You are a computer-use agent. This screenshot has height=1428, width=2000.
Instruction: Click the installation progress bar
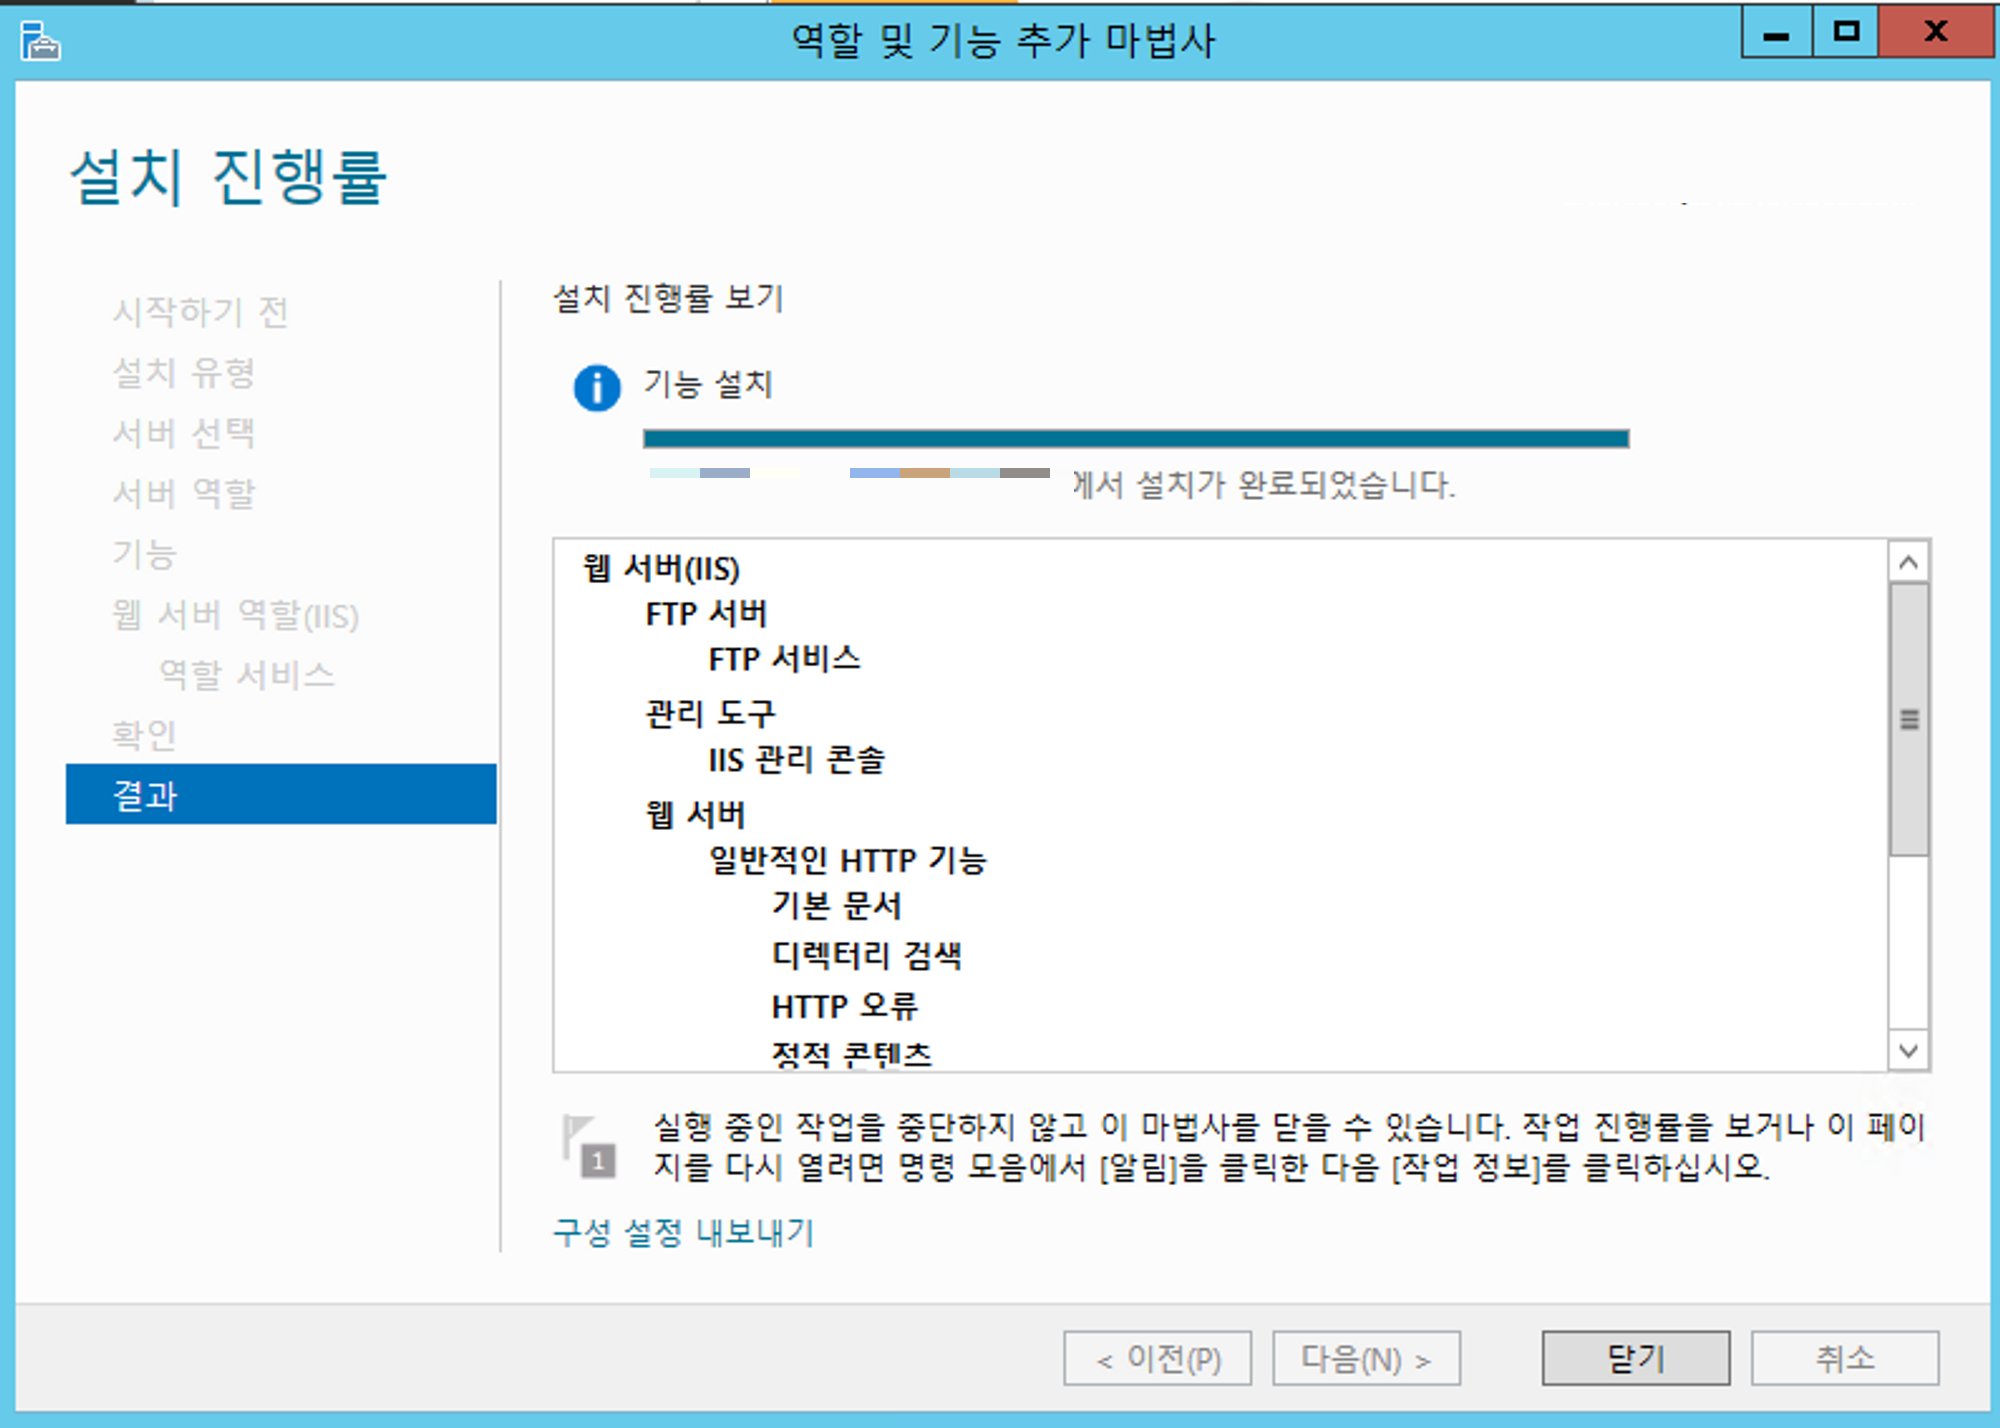[1135, 438]
